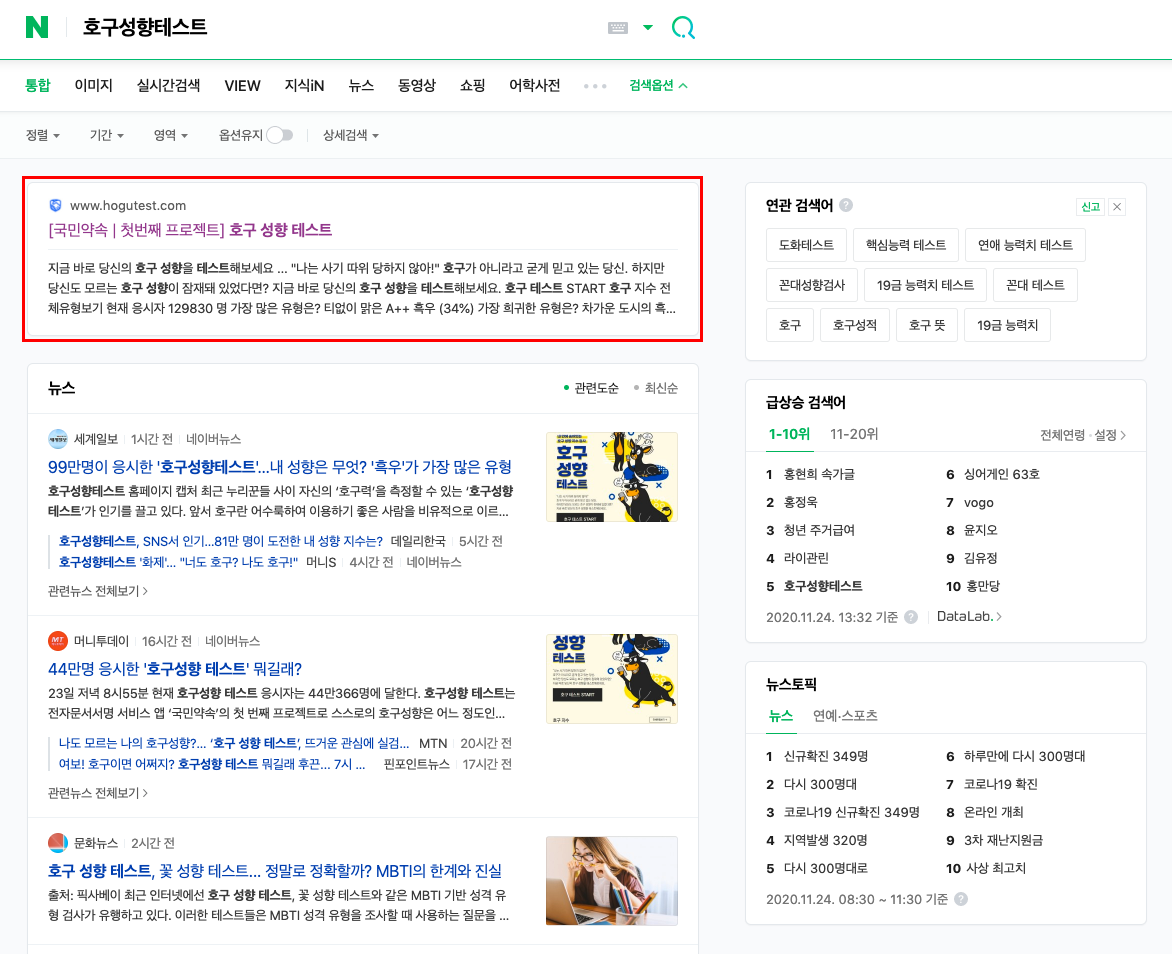Click news topic 신규확진 349명
Image resolution: width=1172 pixels, height=954 pixels.
[825, 756]
